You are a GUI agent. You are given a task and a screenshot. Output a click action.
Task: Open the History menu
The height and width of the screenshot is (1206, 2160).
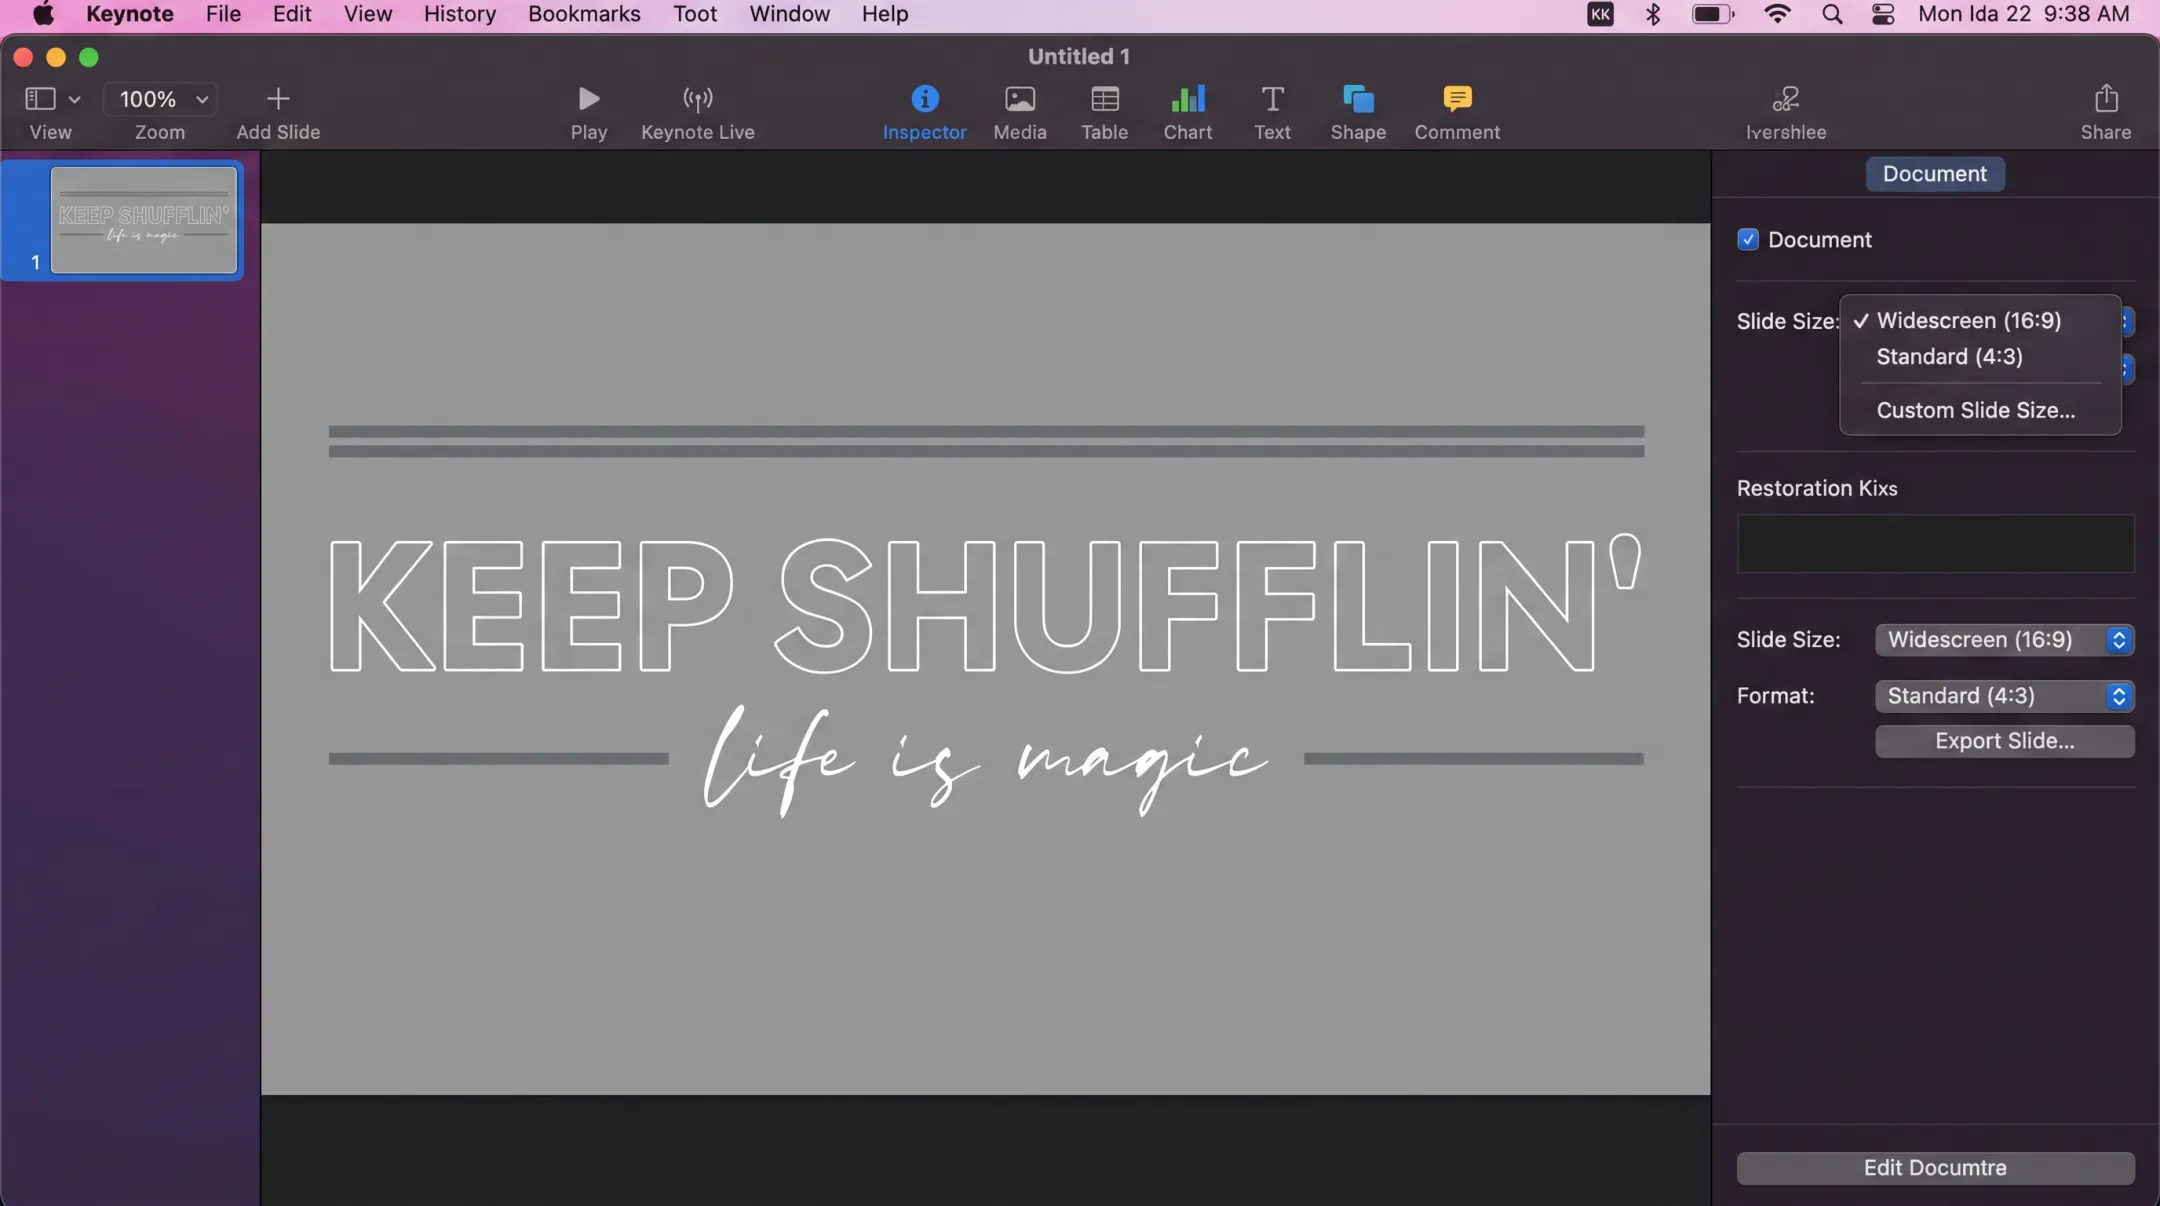click(x=460, y=14)
